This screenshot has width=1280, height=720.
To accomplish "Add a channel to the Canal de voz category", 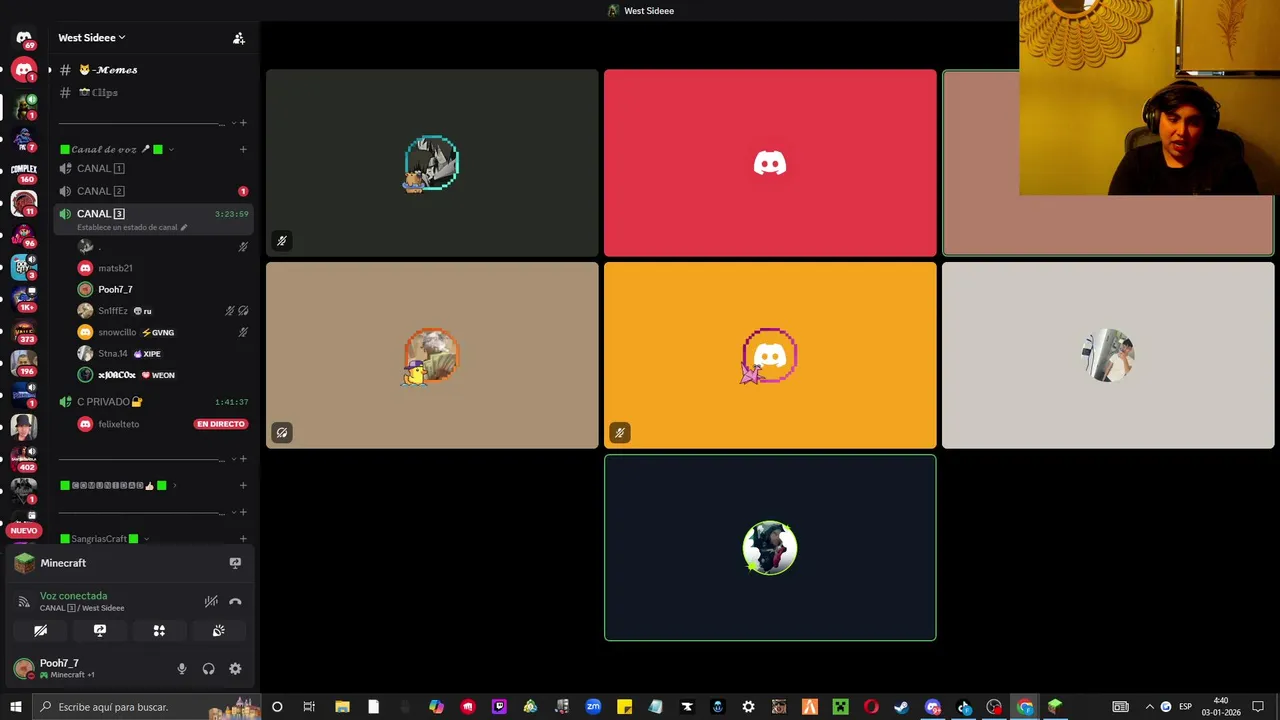I will 243,150.
